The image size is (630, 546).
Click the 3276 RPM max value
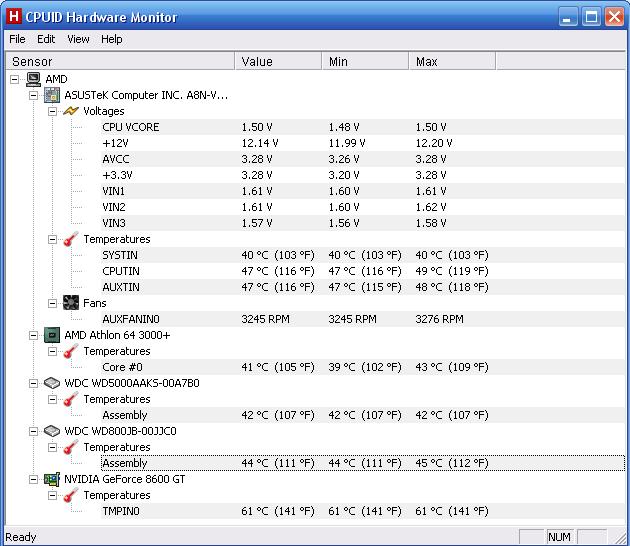click(x=440, y=319)
